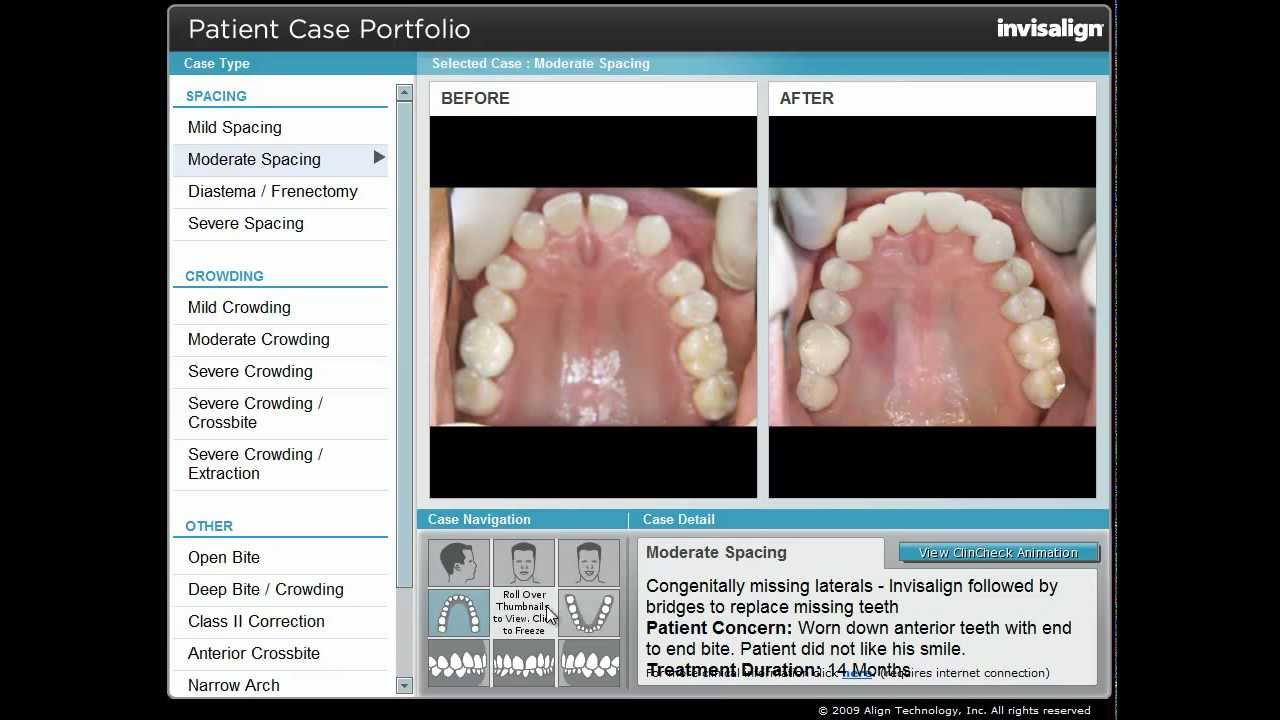This screenshot has width=1280, height=720.
Task: Click the Treatment Duration text
Action: tap(778, 669)
